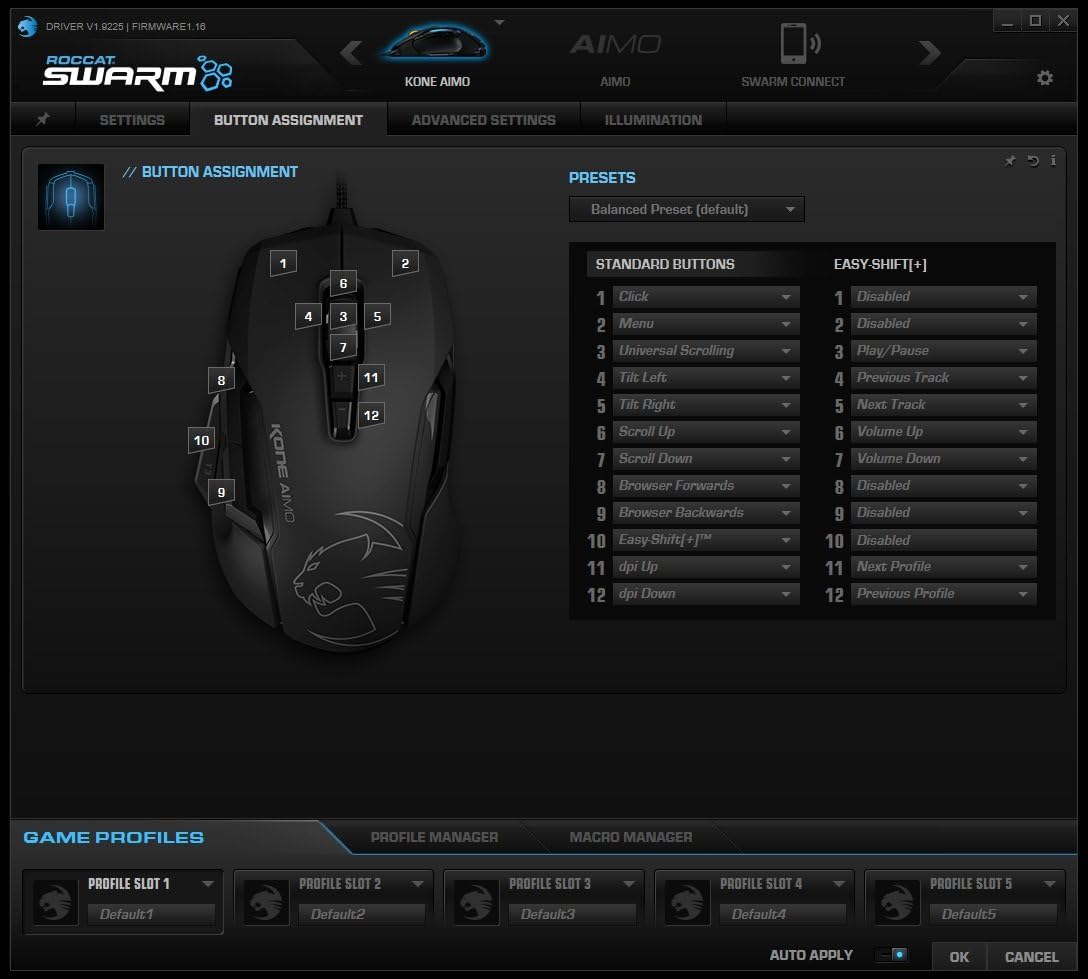Expand Profile Slot 4 dropdown arrow
The image size is (1088, 979).
839,884
